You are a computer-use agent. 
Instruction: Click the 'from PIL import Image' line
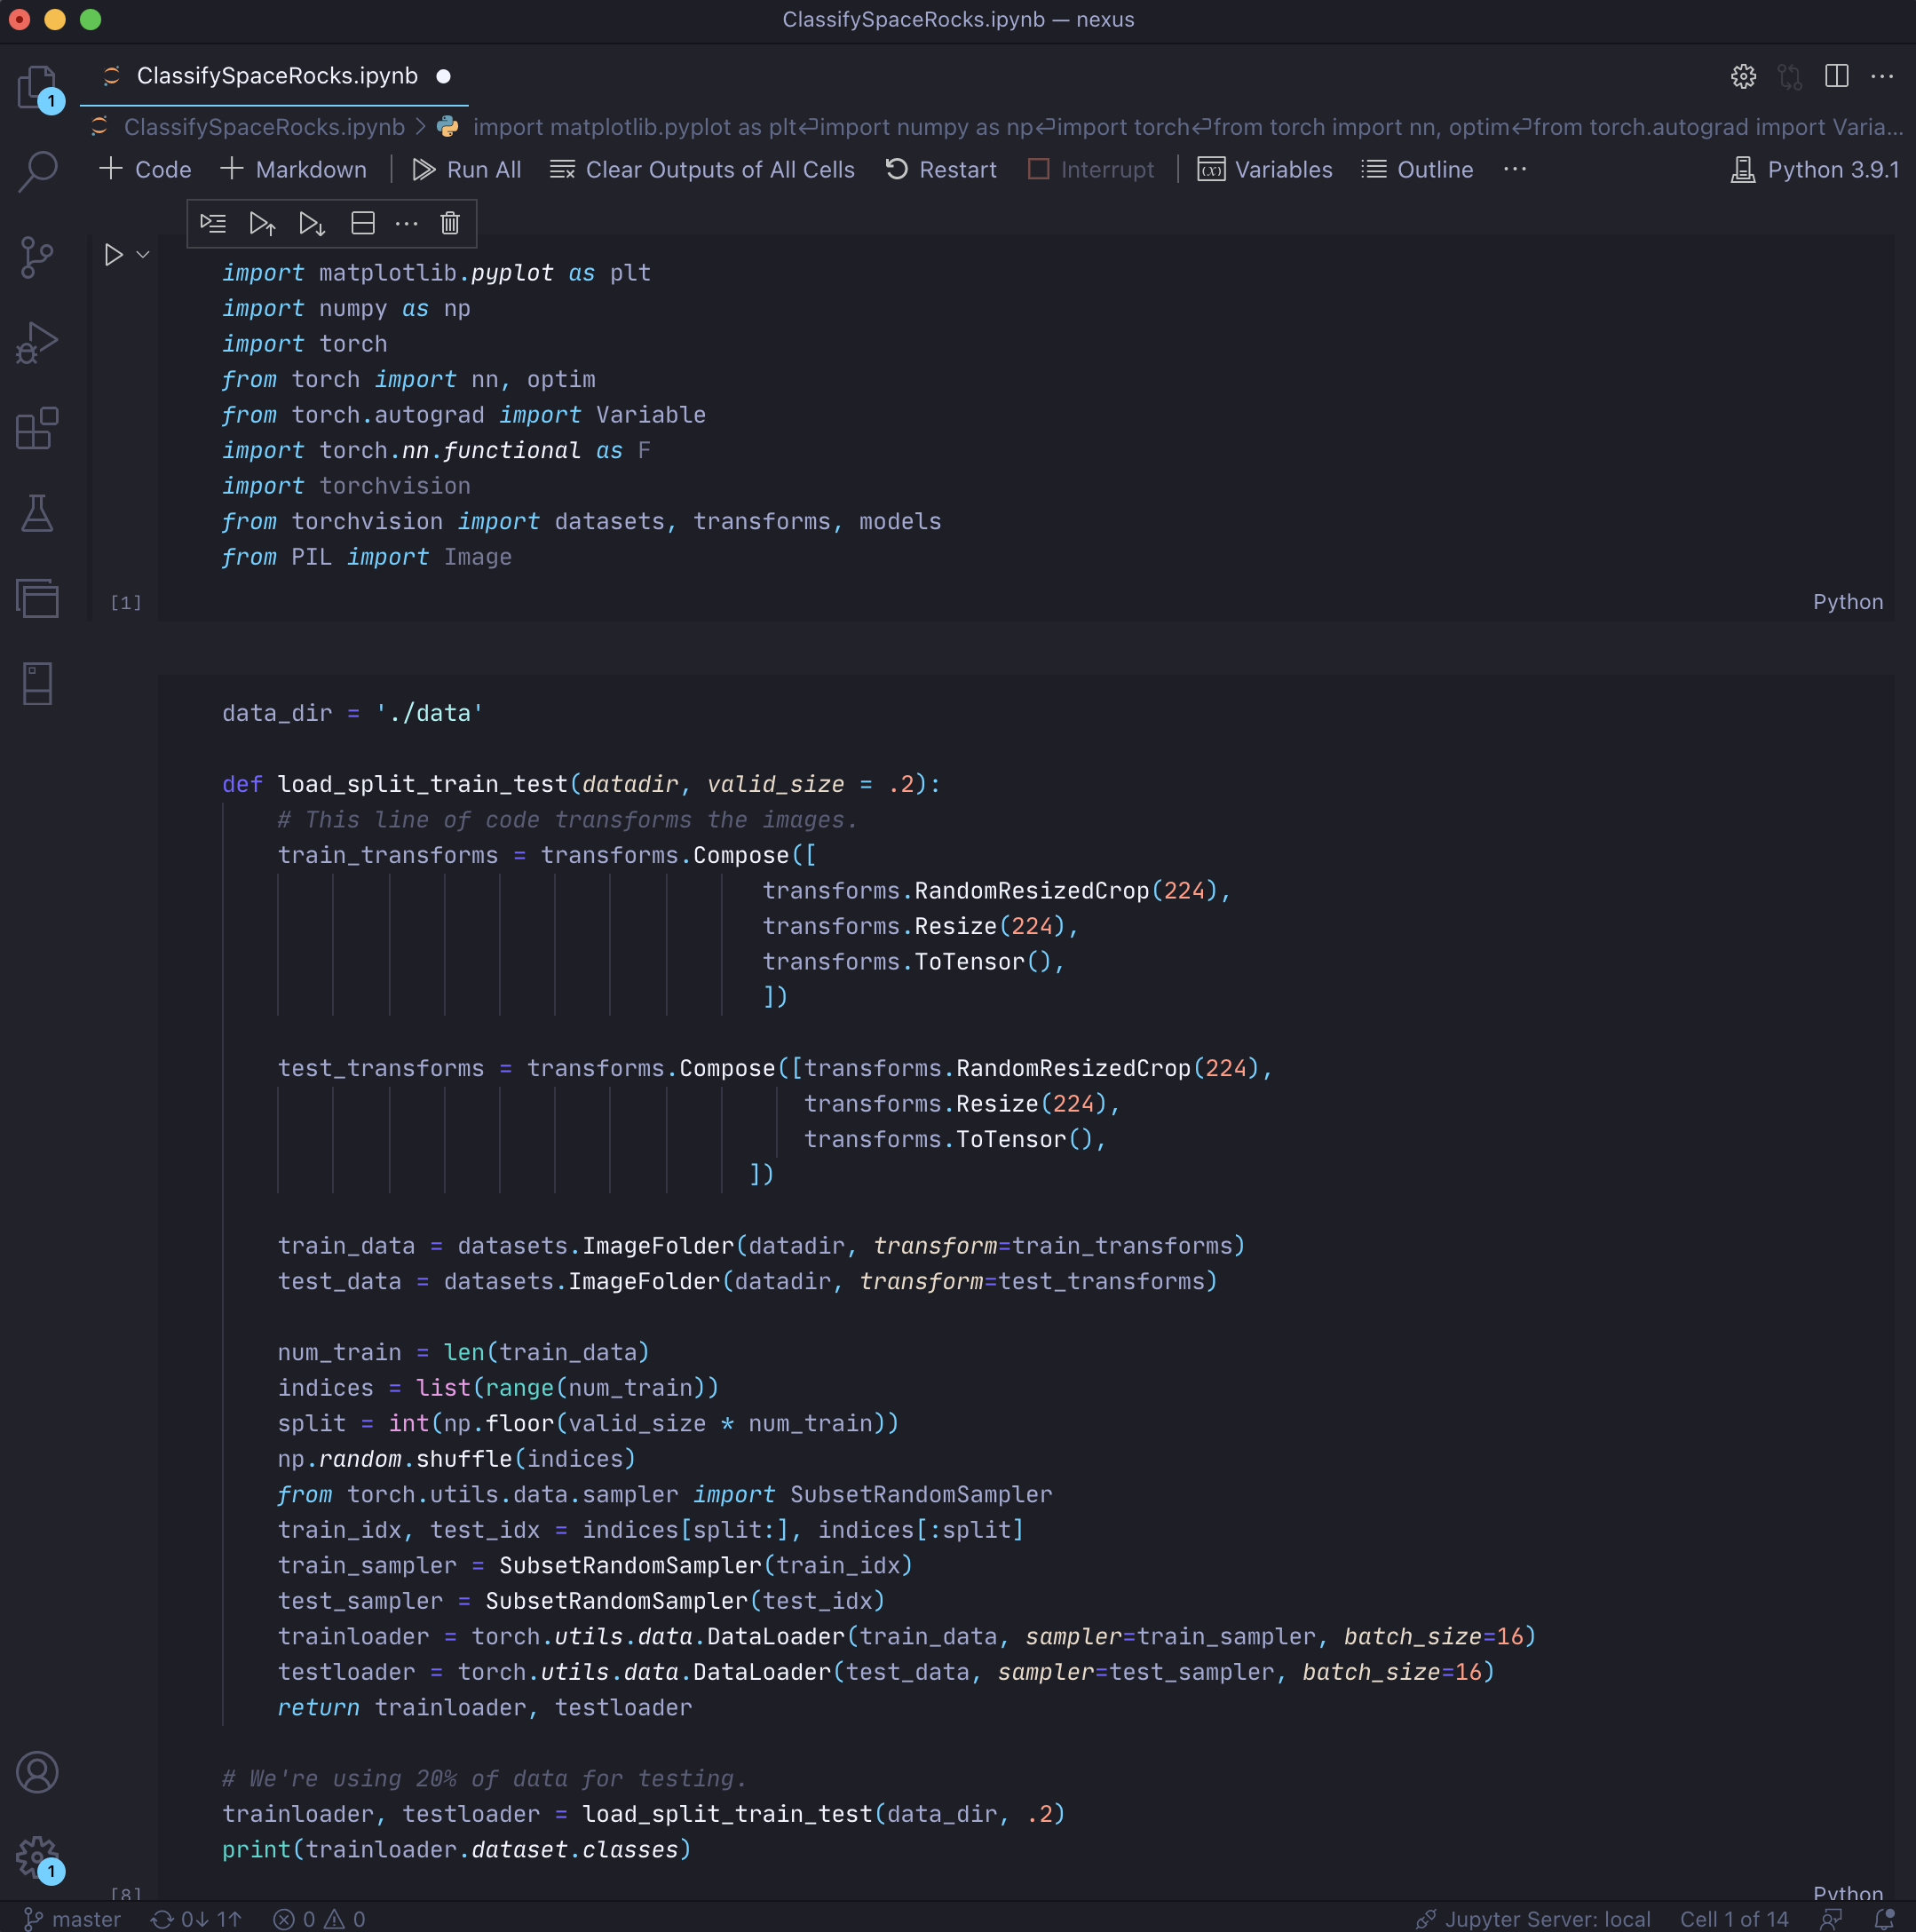[367, 557]
